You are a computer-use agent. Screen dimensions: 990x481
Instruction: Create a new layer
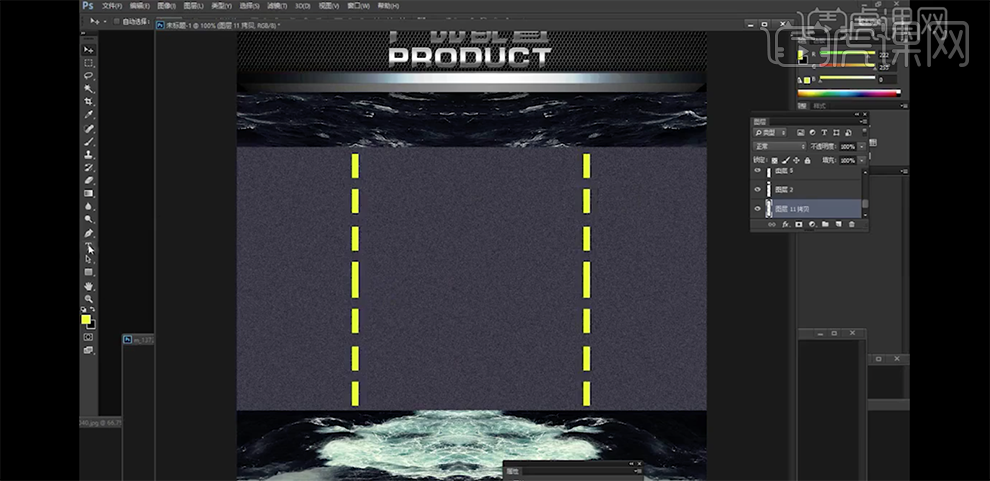(838, 224)
